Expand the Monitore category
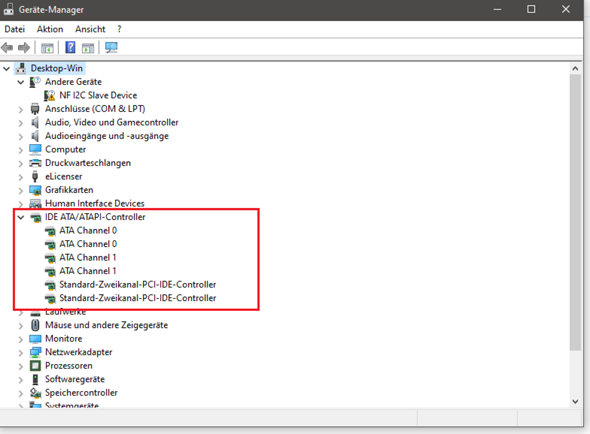The image size is (590, 434). 21,339
